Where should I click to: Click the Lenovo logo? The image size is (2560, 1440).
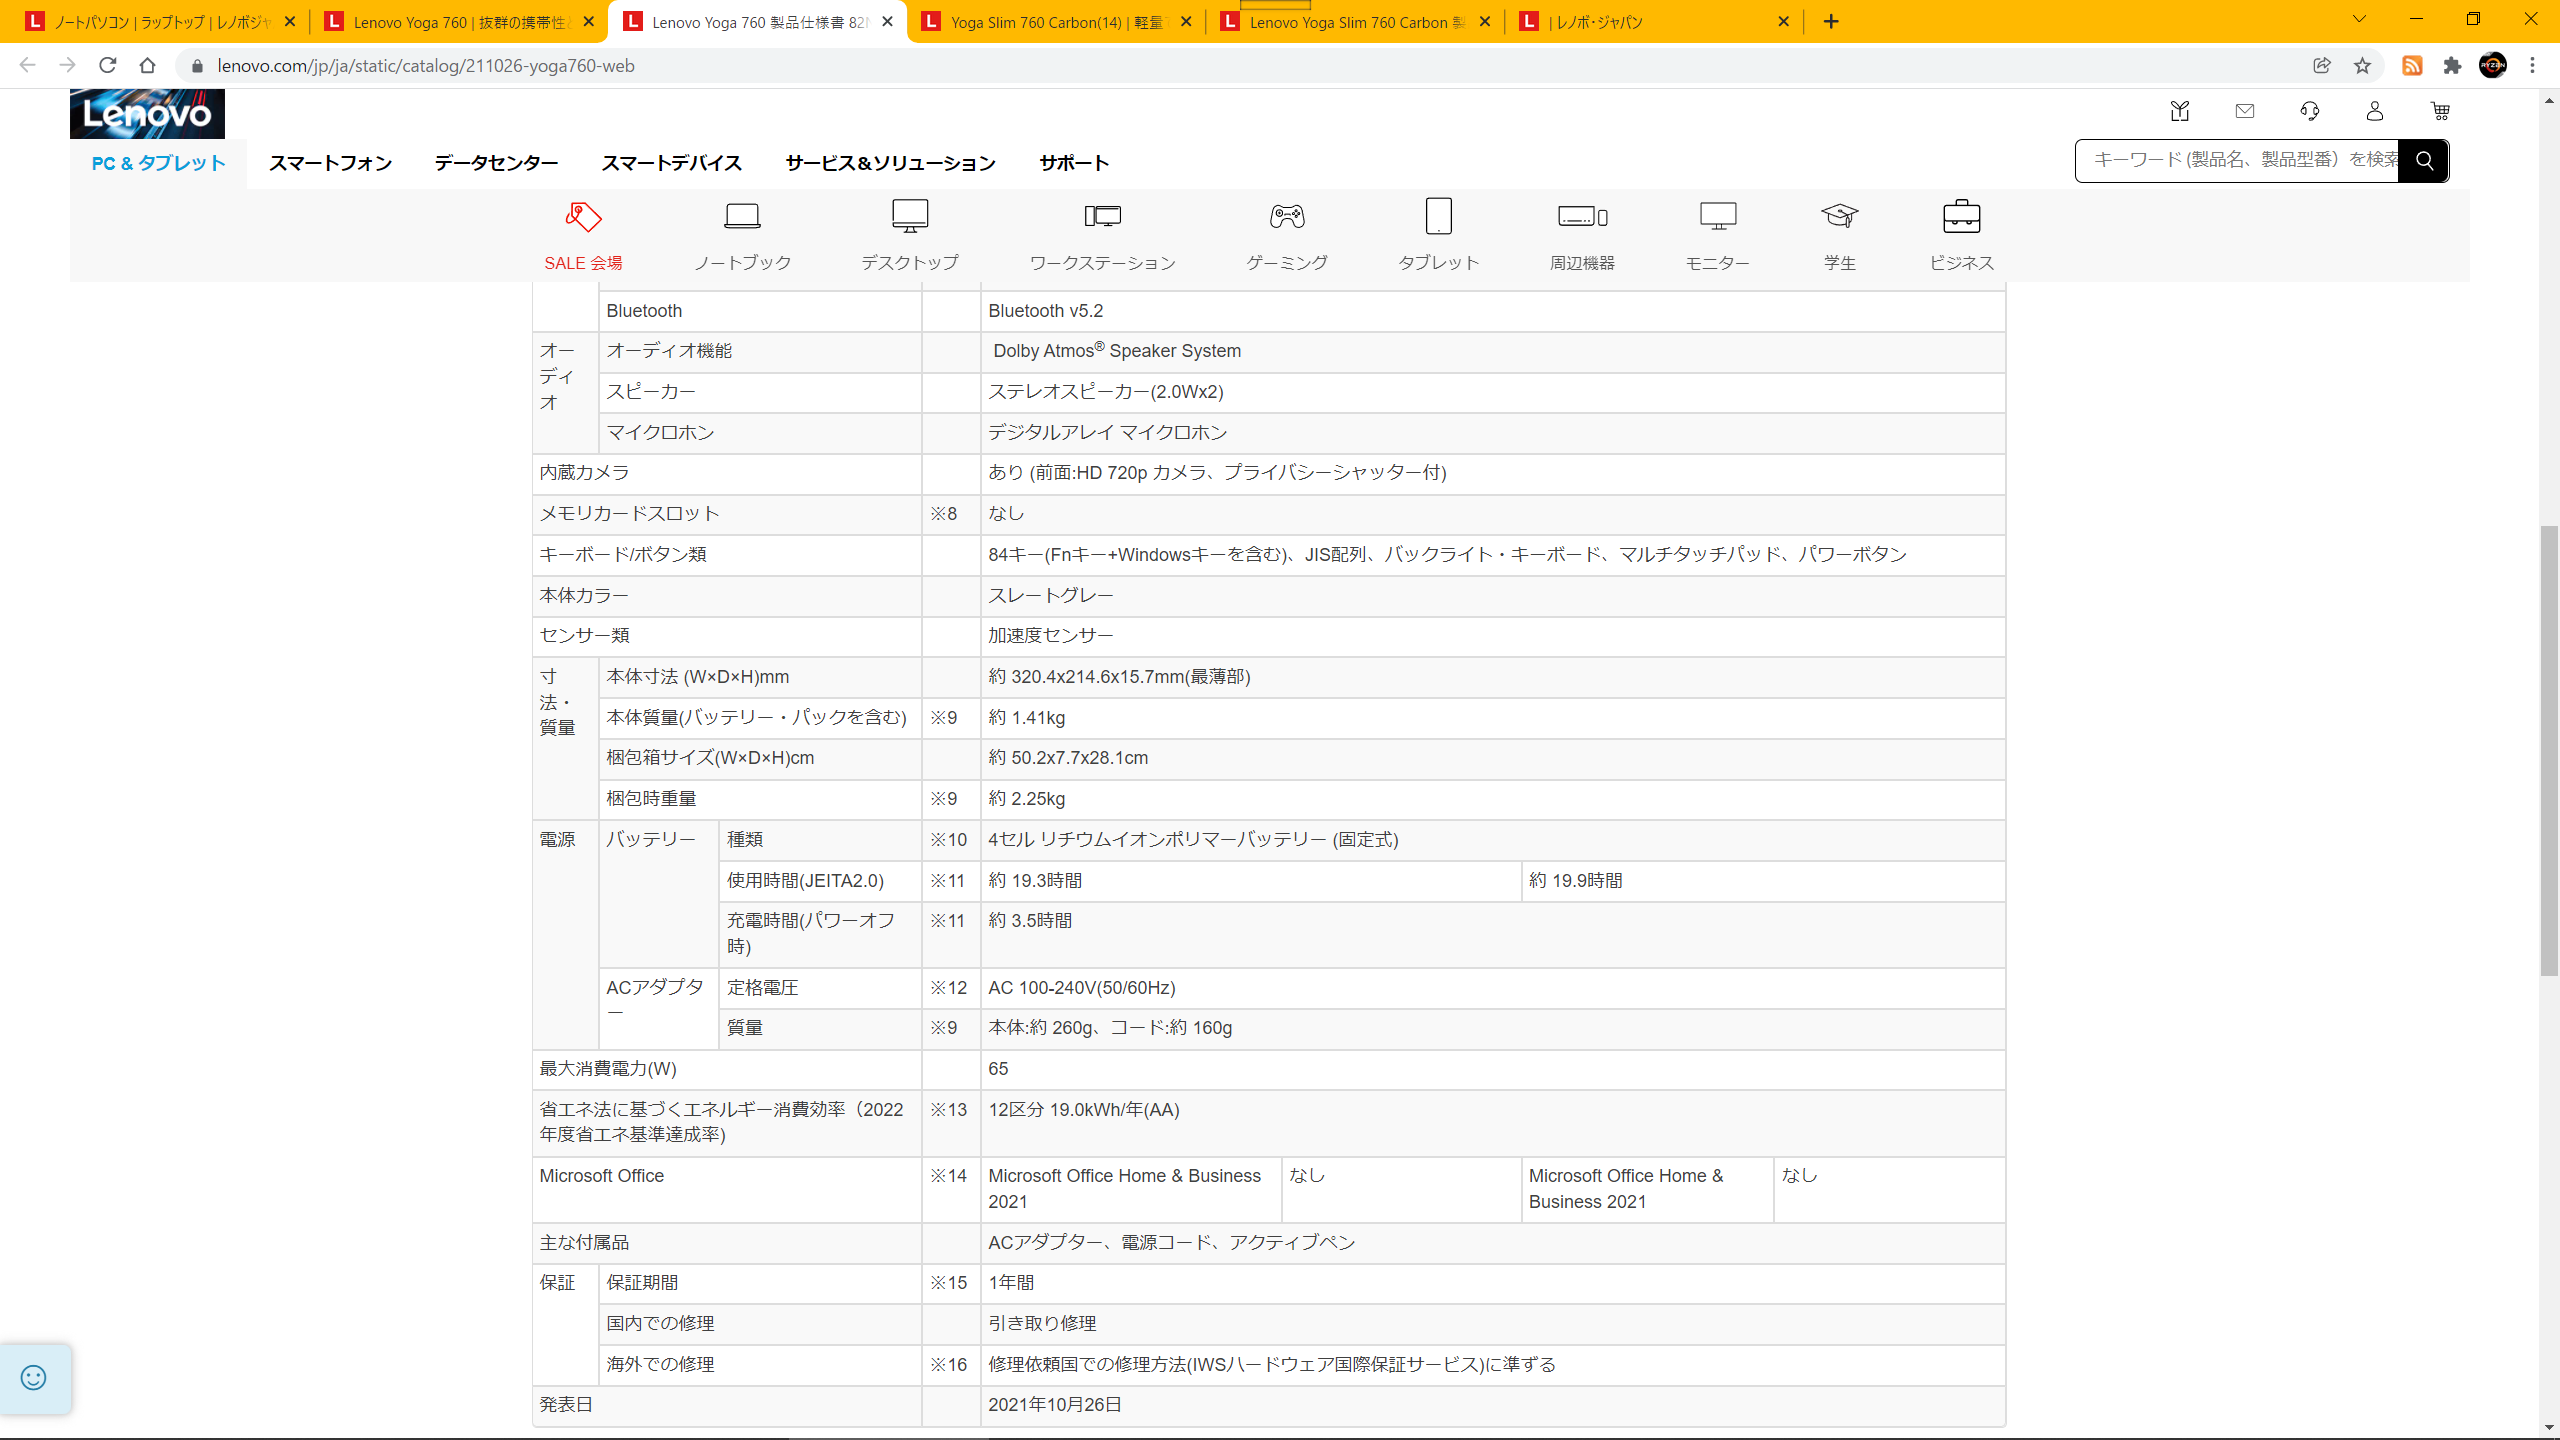pyautogui.click(x=147, y=113)
